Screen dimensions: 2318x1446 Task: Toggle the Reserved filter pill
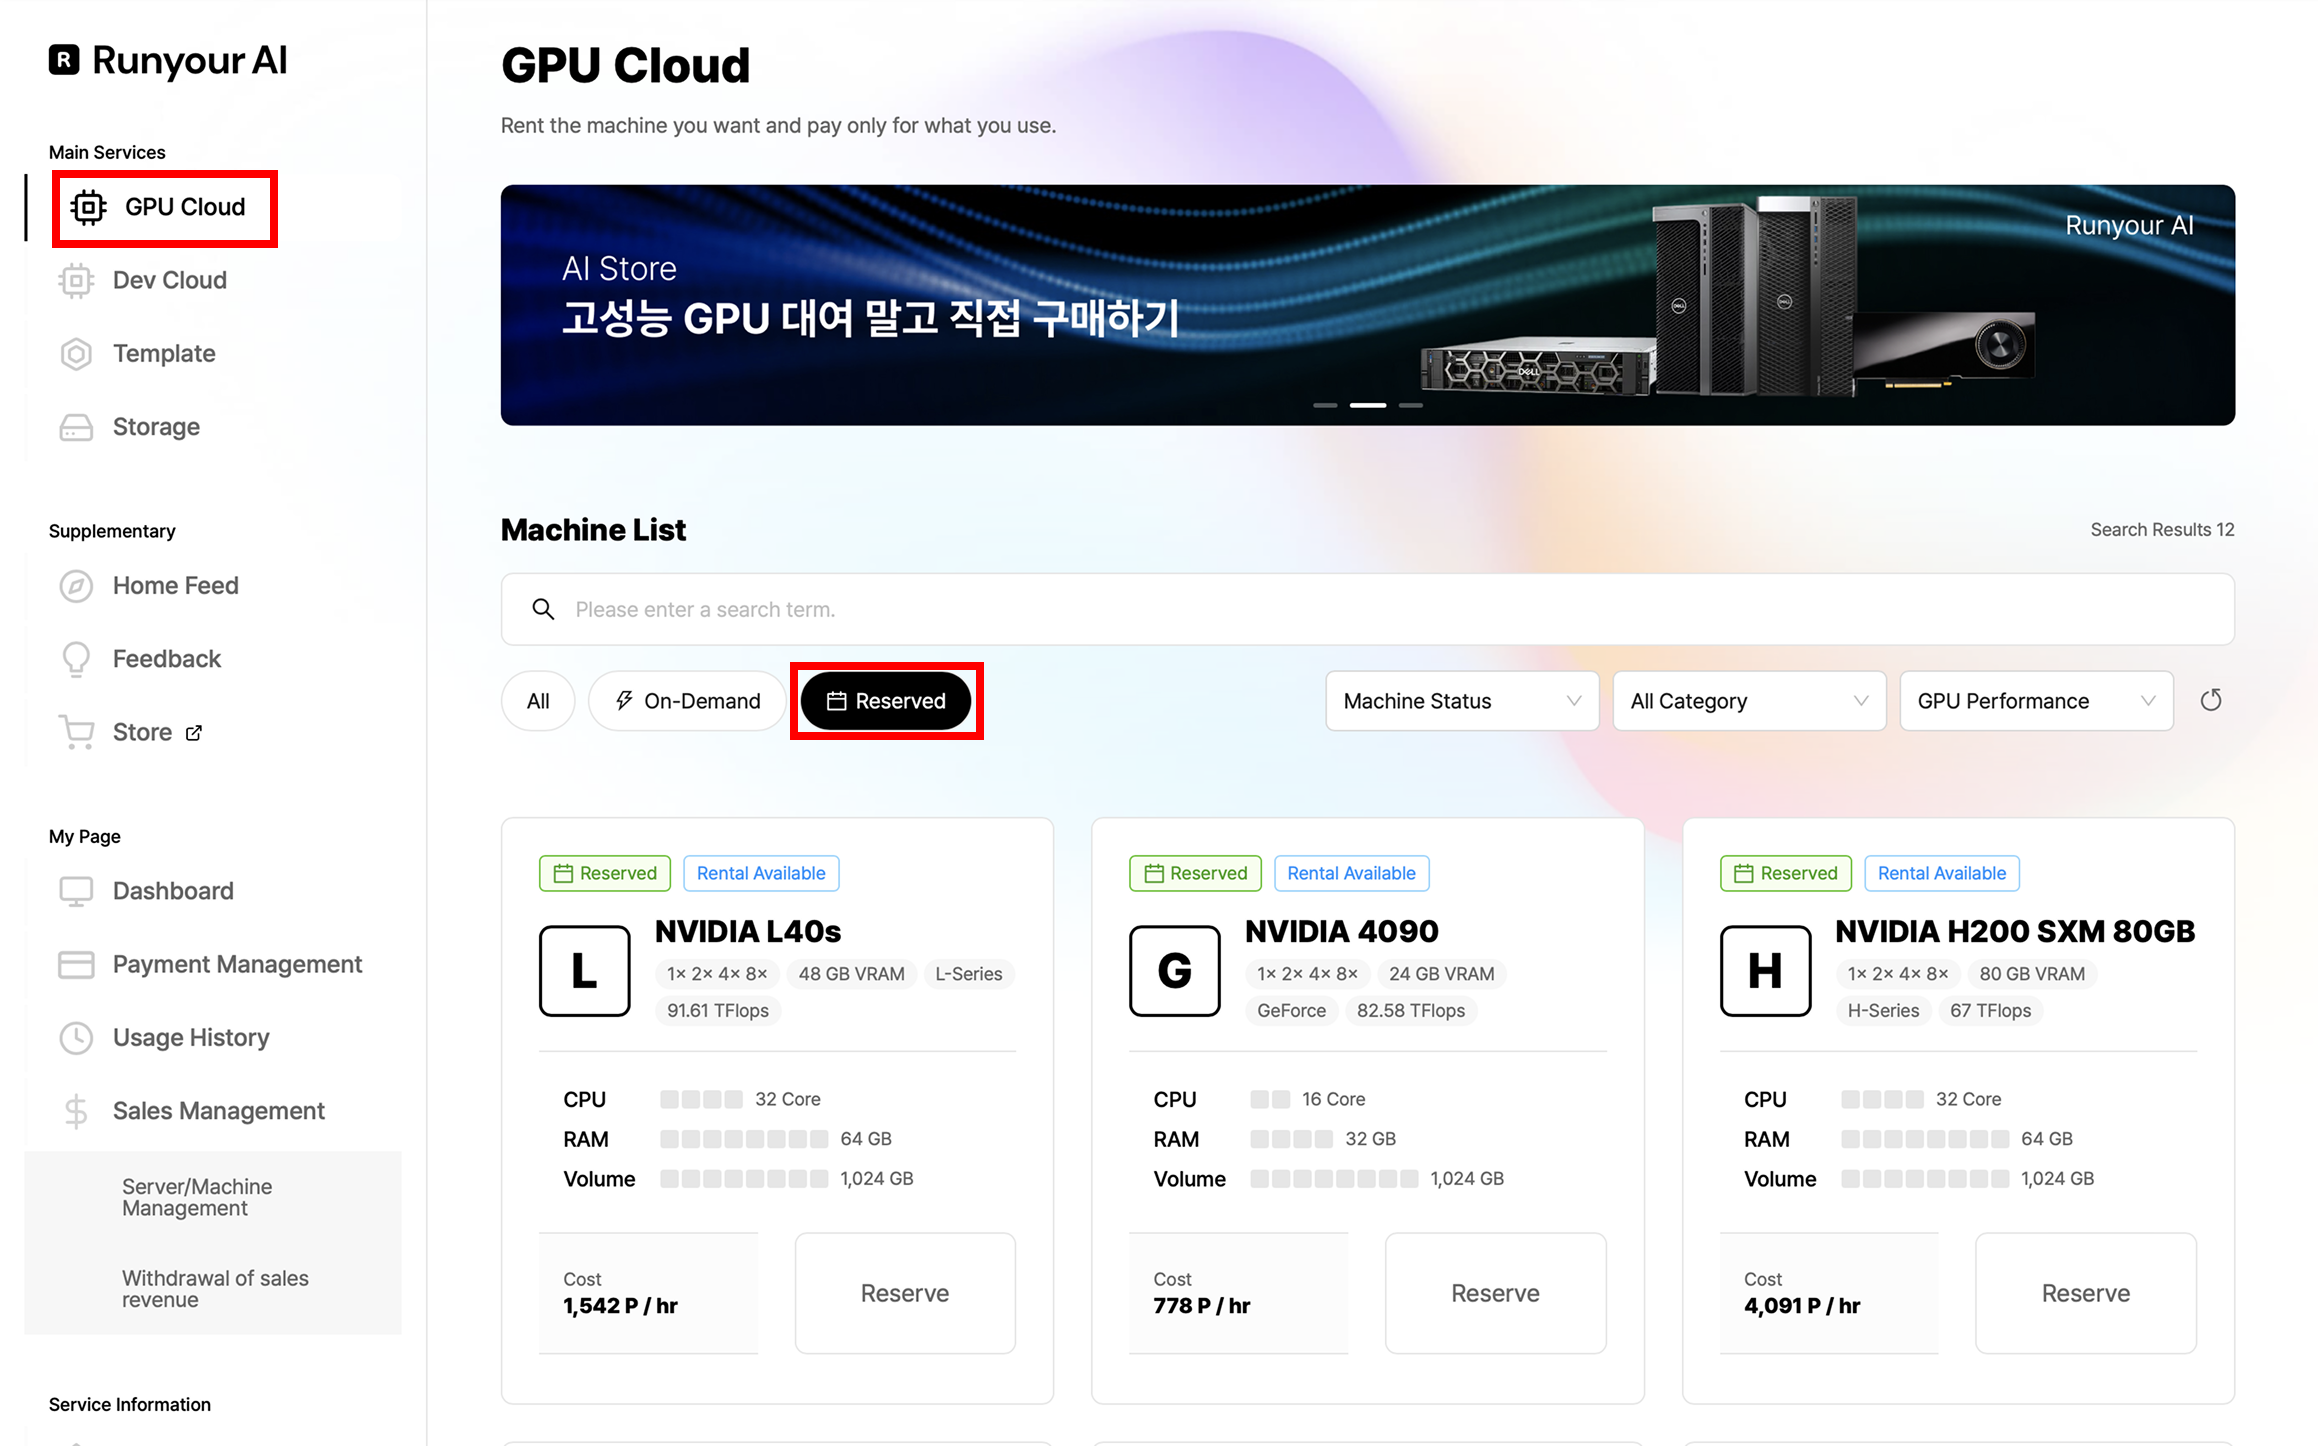pos(886,701)
